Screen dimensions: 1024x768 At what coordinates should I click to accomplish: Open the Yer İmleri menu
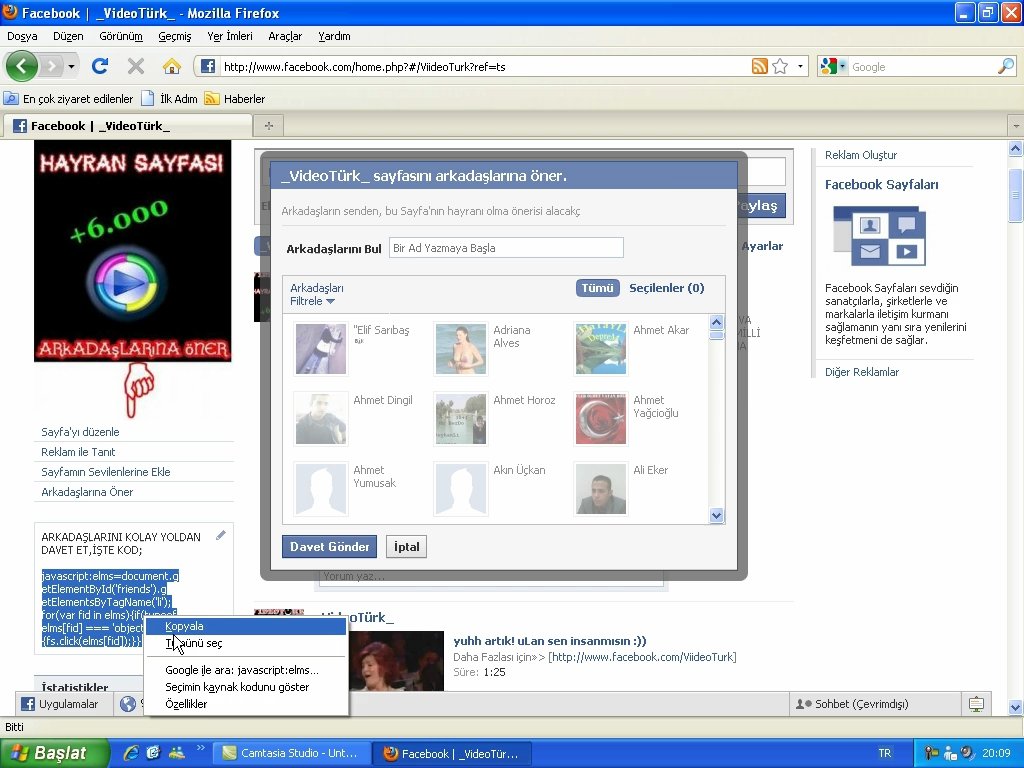230,36
